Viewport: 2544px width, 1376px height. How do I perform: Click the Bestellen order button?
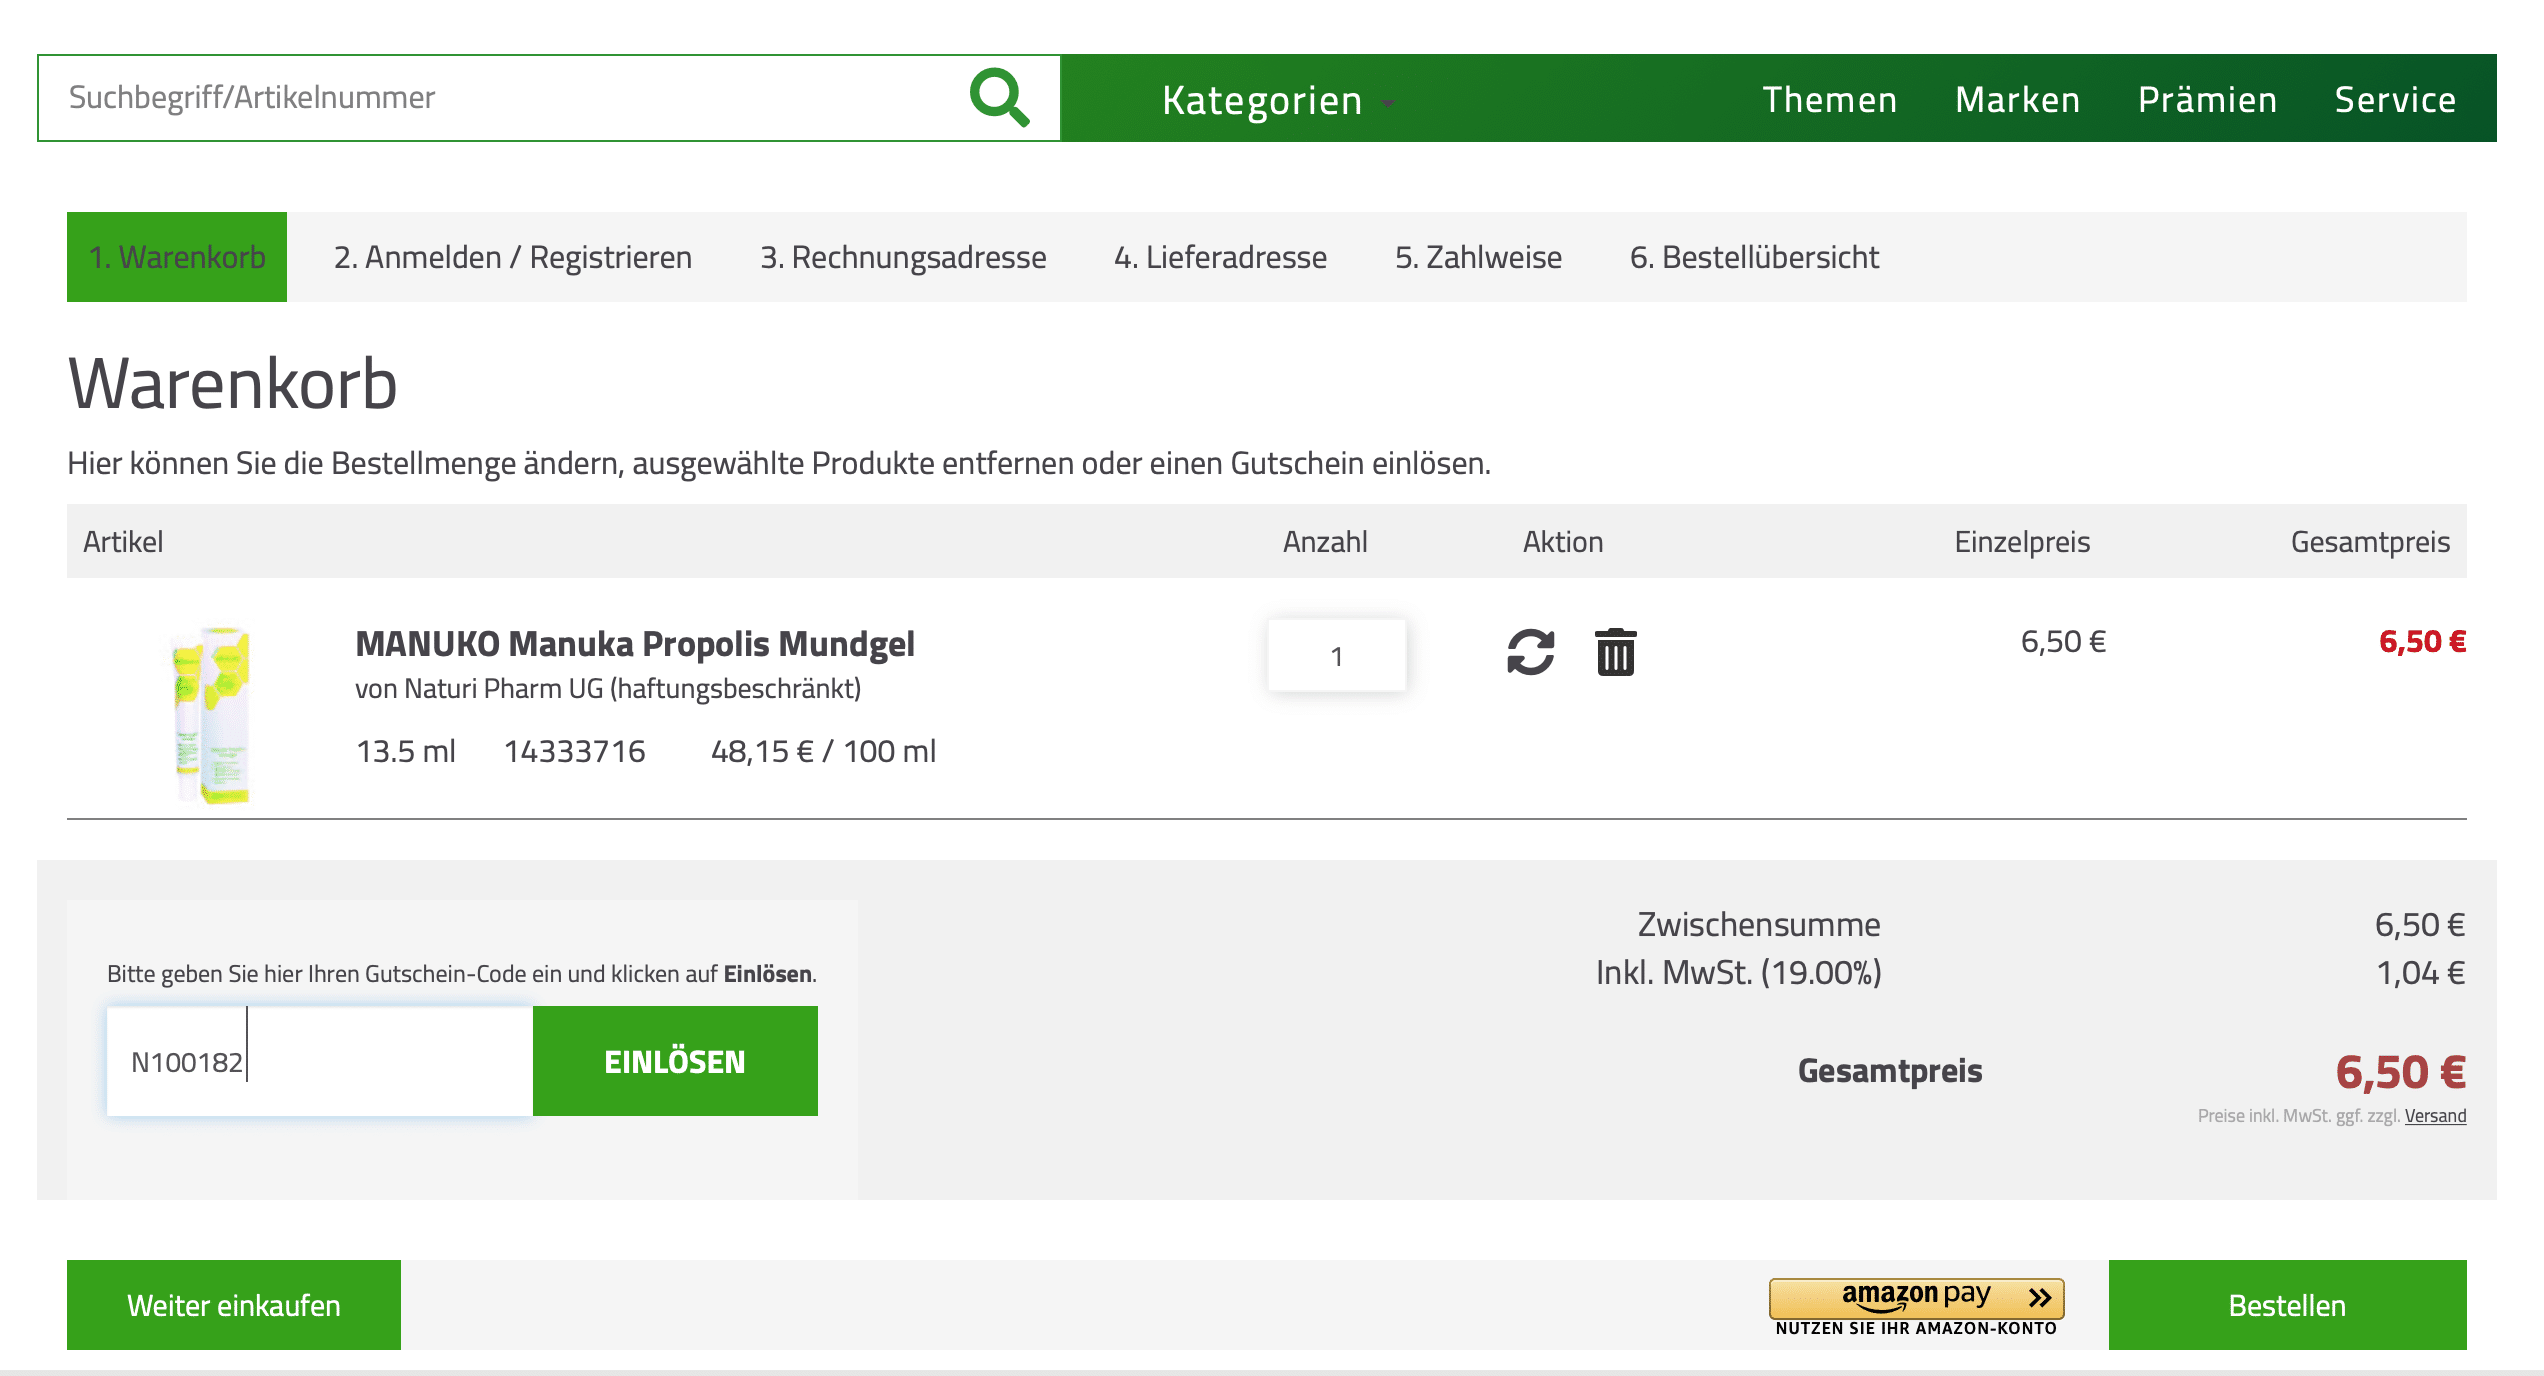pos(2287,1305)
